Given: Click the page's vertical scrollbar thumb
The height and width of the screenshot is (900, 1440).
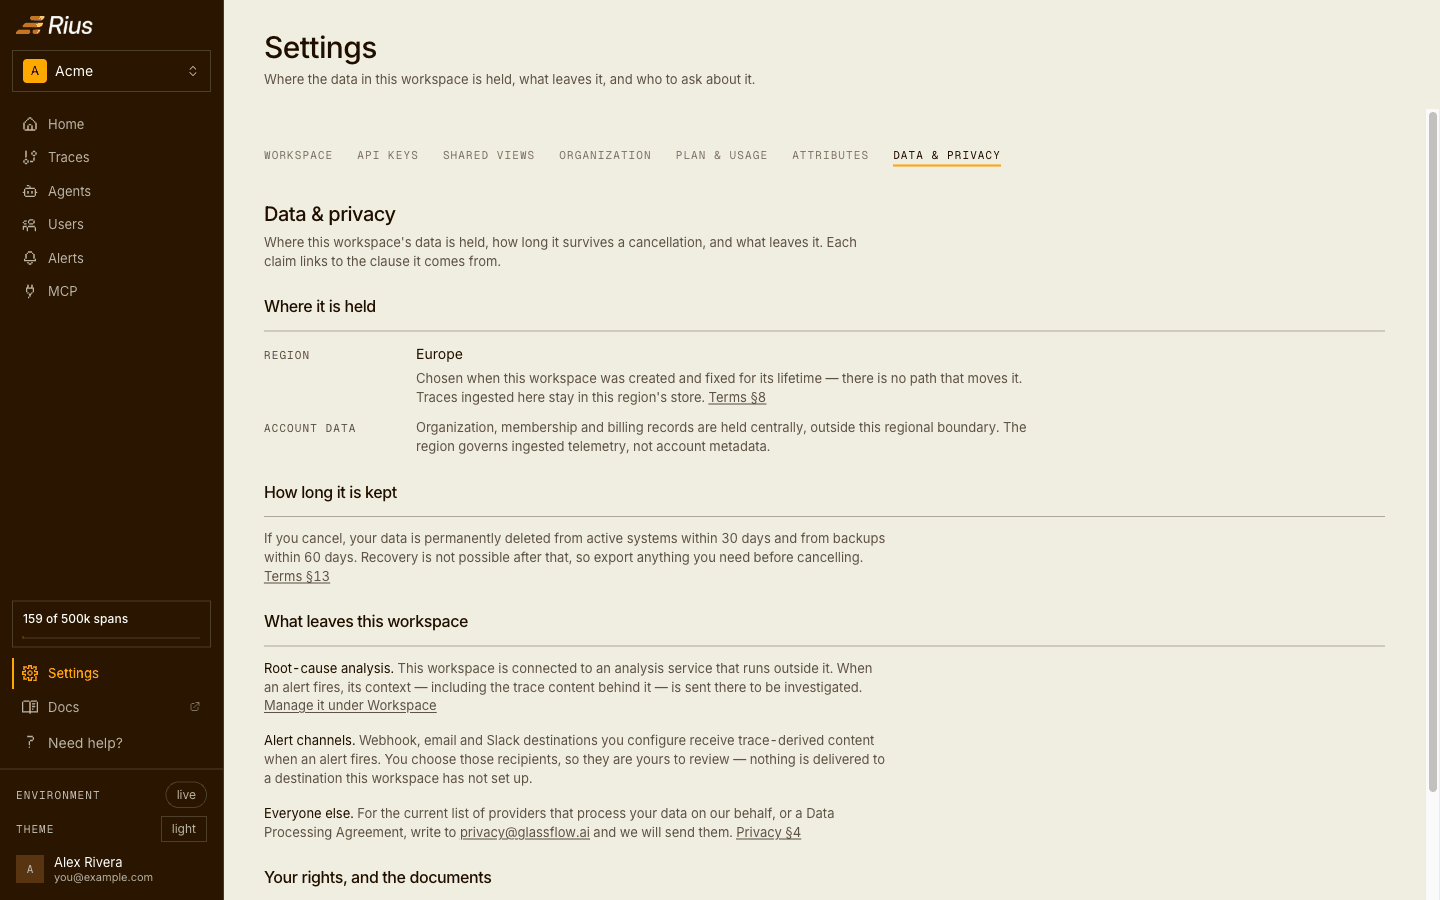Looking at the screenshot, I should [x=1433, y=452].
